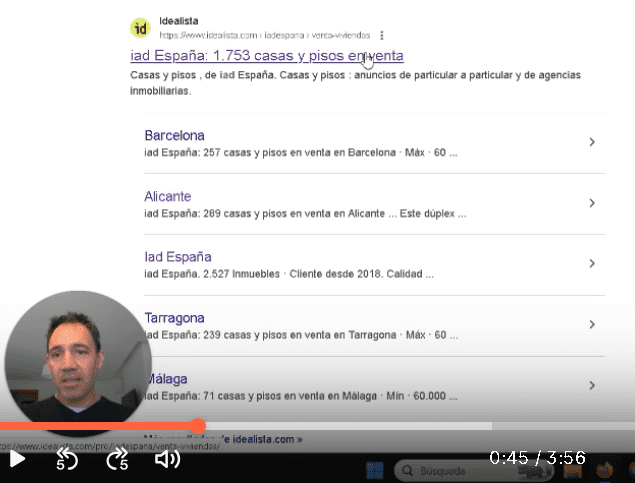635x483 pixels.
Task: Open the Alicante sitelink
Action: (167, 196)
